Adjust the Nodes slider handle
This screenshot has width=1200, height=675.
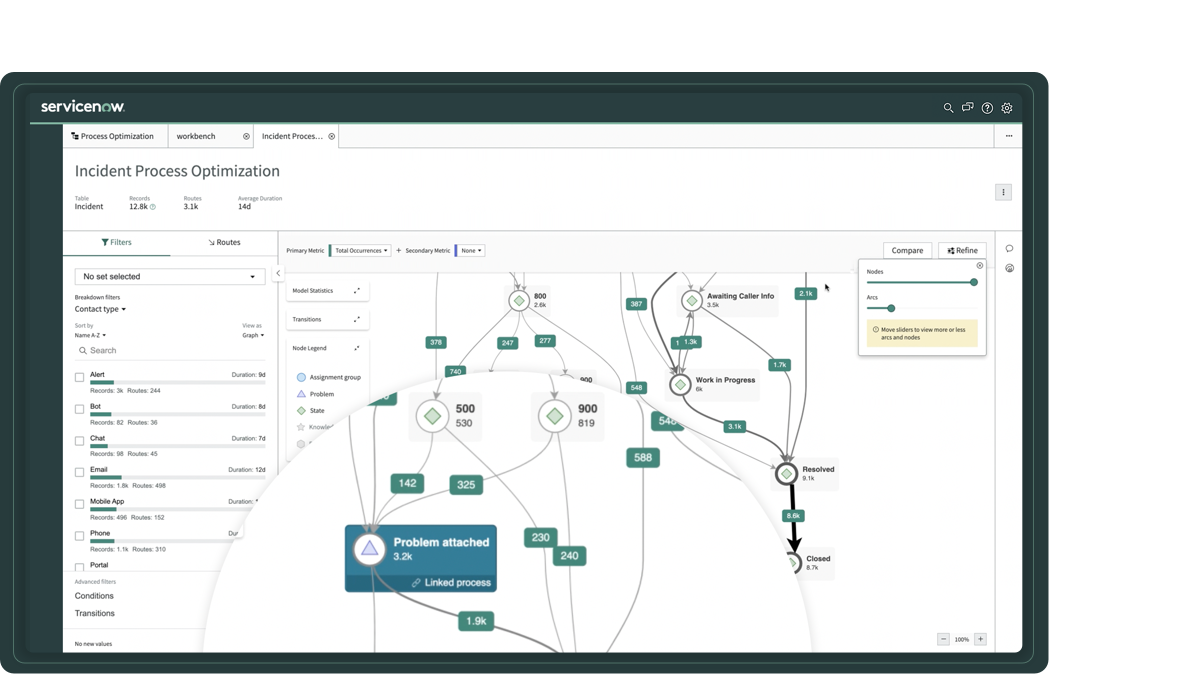[x=974, y=282]
